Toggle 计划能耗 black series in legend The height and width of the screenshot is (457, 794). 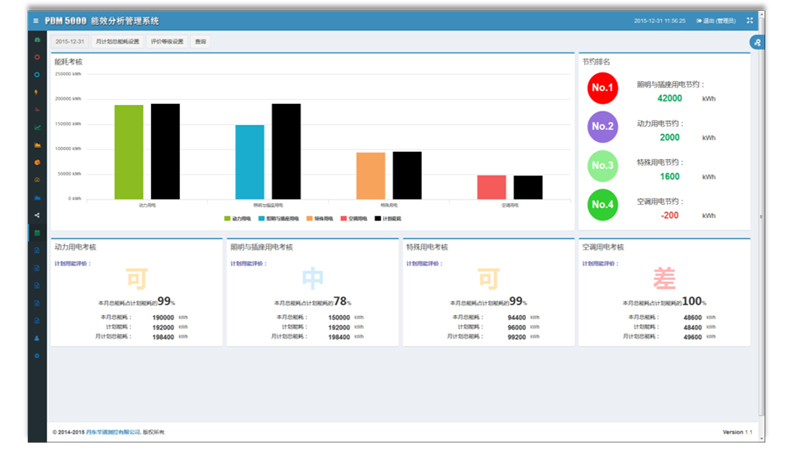pyautogui.click(x=387, y=217)
